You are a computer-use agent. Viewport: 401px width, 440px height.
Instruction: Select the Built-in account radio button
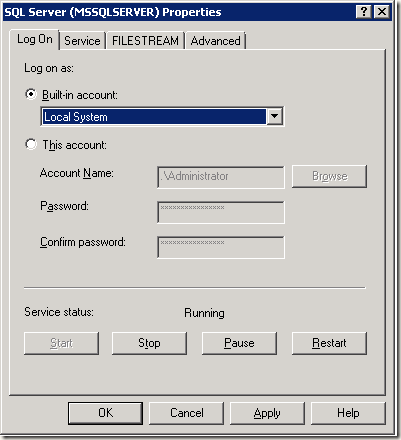[x=31, y=94]
